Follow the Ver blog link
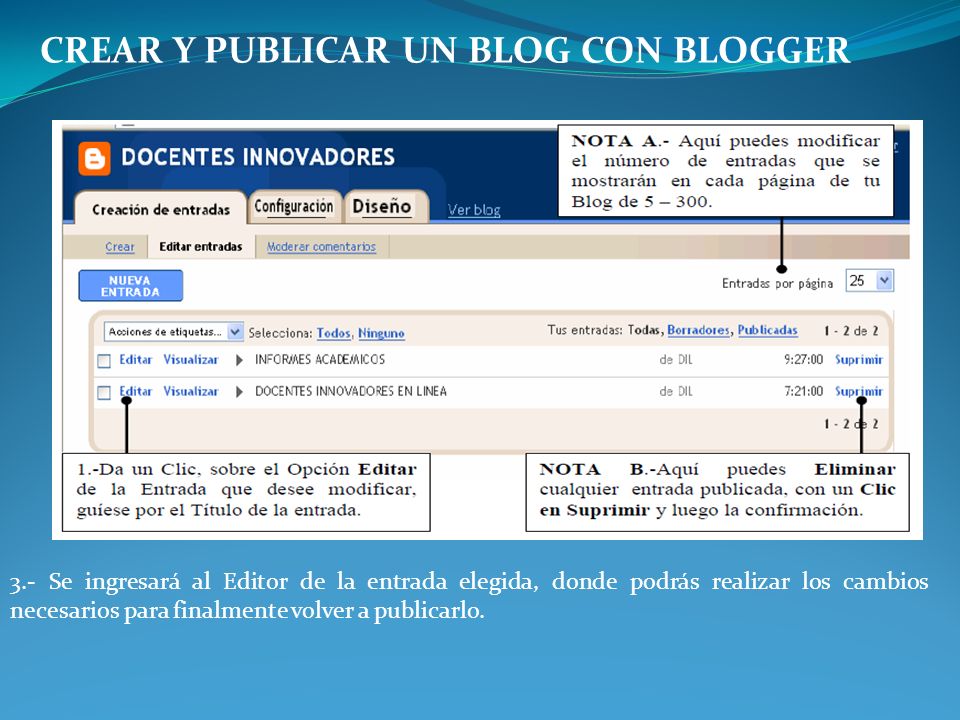The image size is (960, 720). [x=474, y=210]
